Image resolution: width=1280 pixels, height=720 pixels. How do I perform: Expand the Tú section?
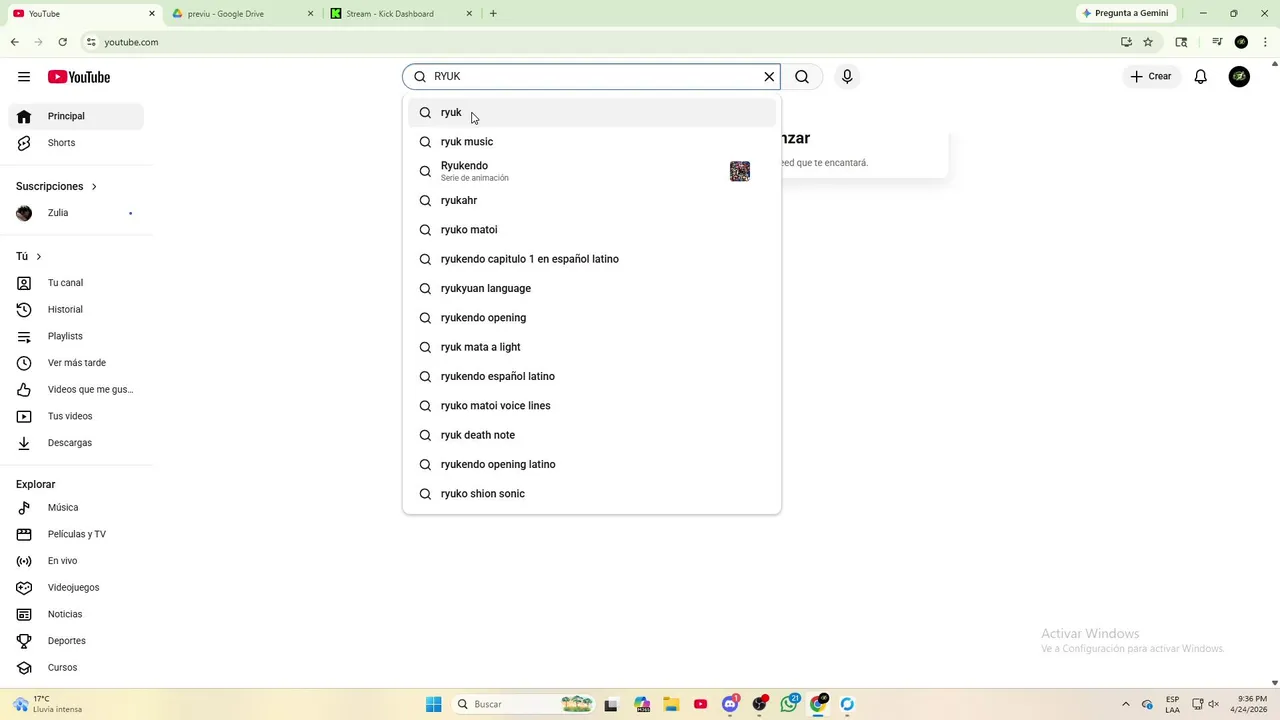tap(29, 257)
